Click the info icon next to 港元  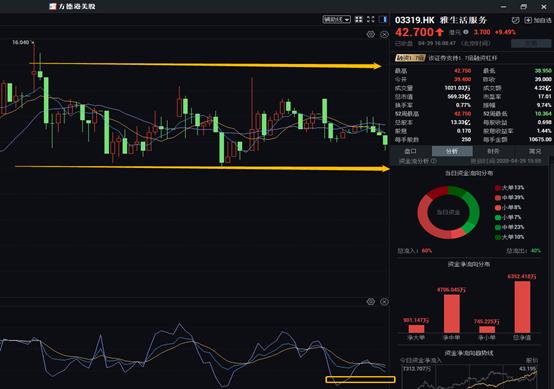[x=466, y=32]
